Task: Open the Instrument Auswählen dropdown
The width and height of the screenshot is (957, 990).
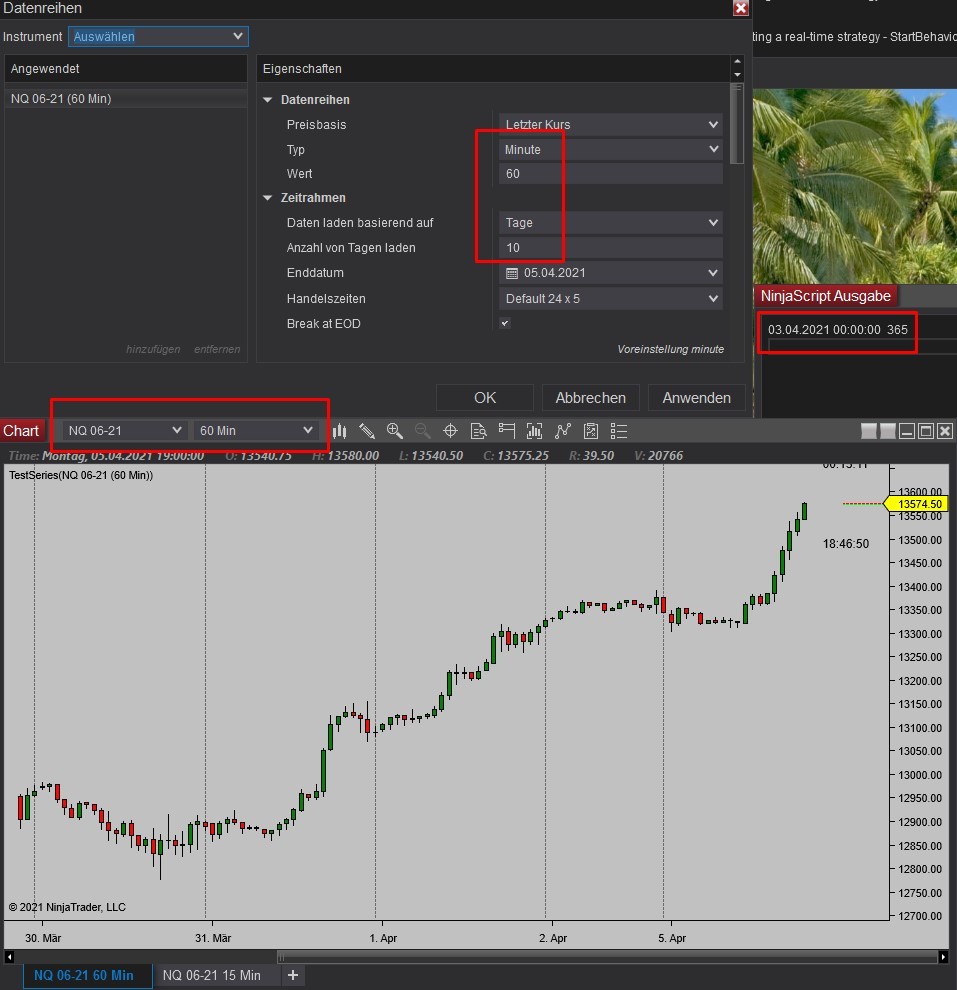Action: point(158,37)
